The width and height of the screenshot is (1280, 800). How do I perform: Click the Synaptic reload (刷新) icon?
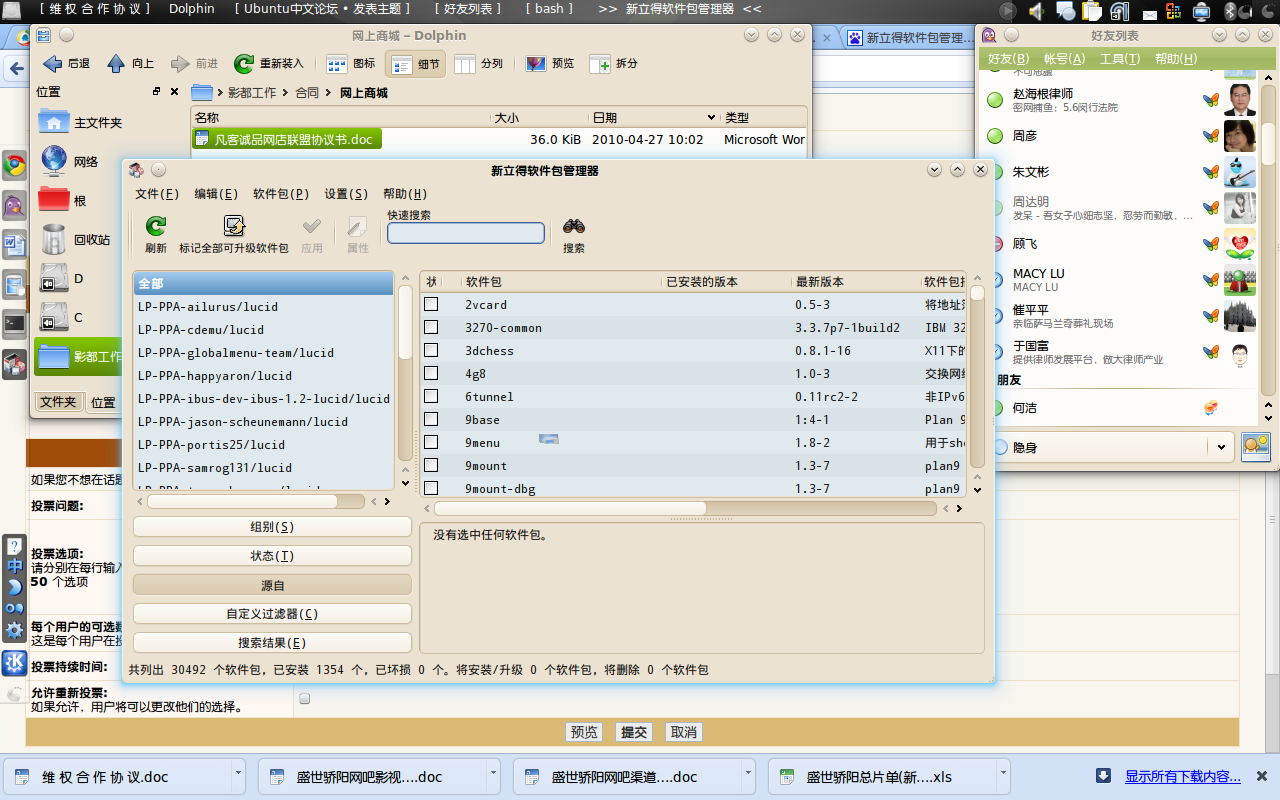coord(156,226)
